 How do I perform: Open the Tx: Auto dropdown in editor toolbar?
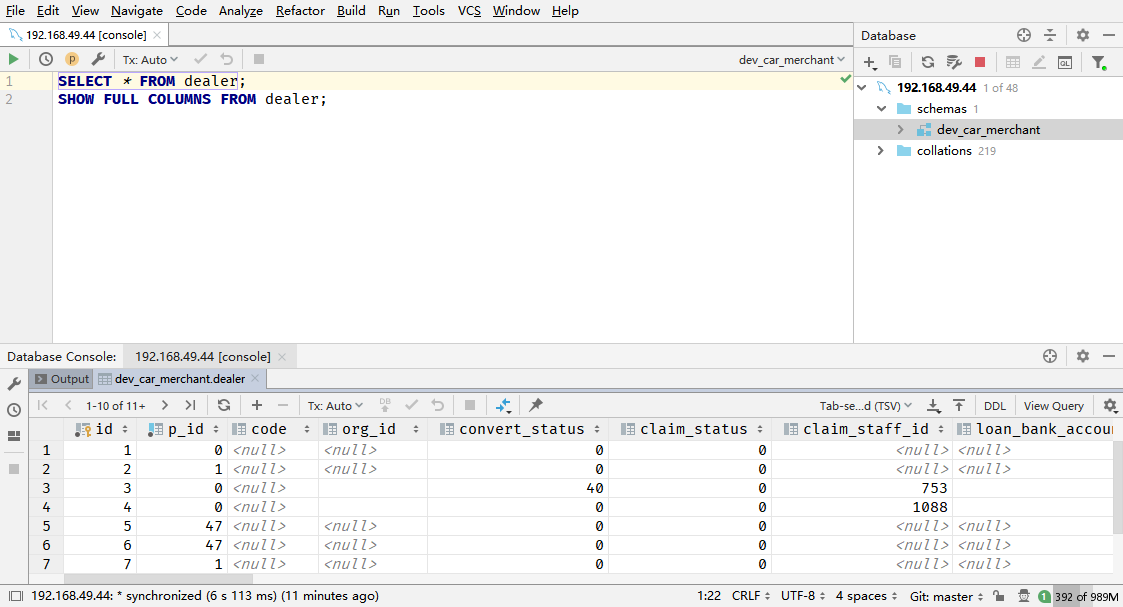(x=150, y=60)
